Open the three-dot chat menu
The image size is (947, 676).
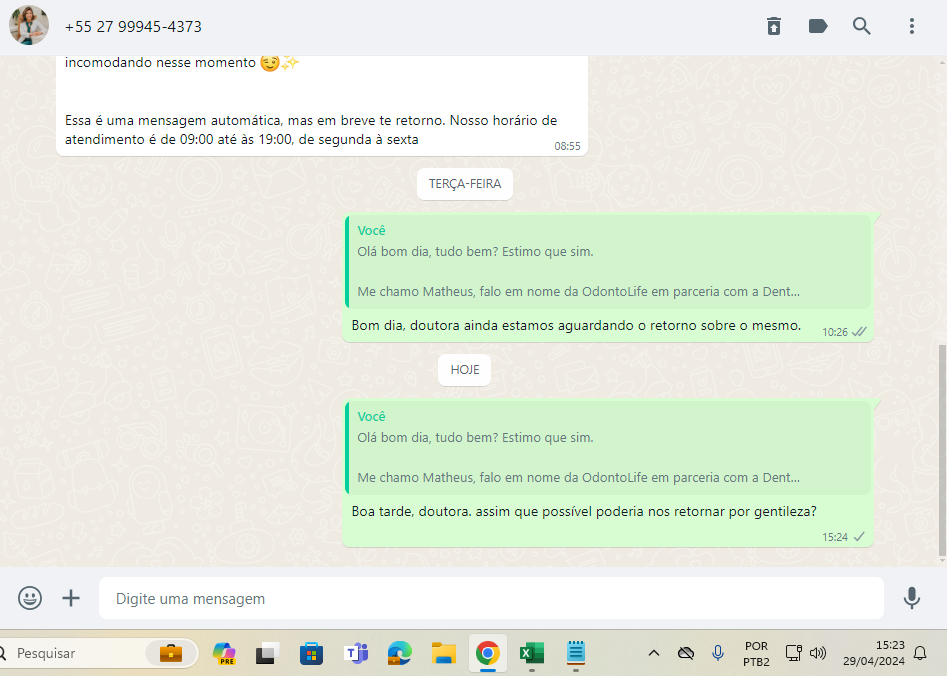(x=912, y=26)
